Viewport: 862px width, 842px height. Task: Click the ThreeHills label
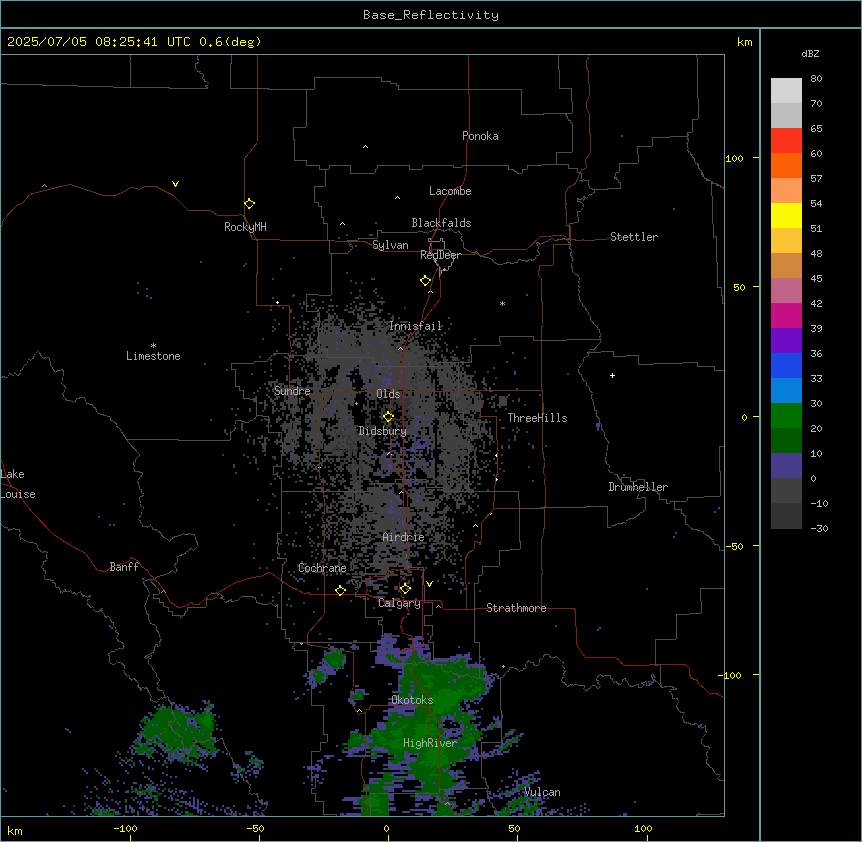tap(538, 418)
